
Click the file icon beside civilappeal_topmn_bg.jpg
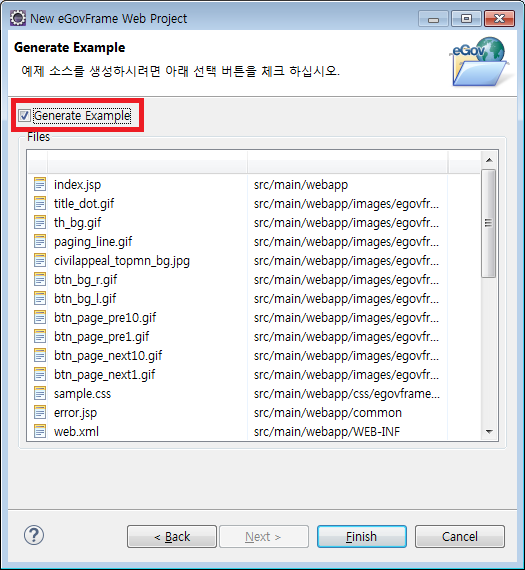coord(40,260)
